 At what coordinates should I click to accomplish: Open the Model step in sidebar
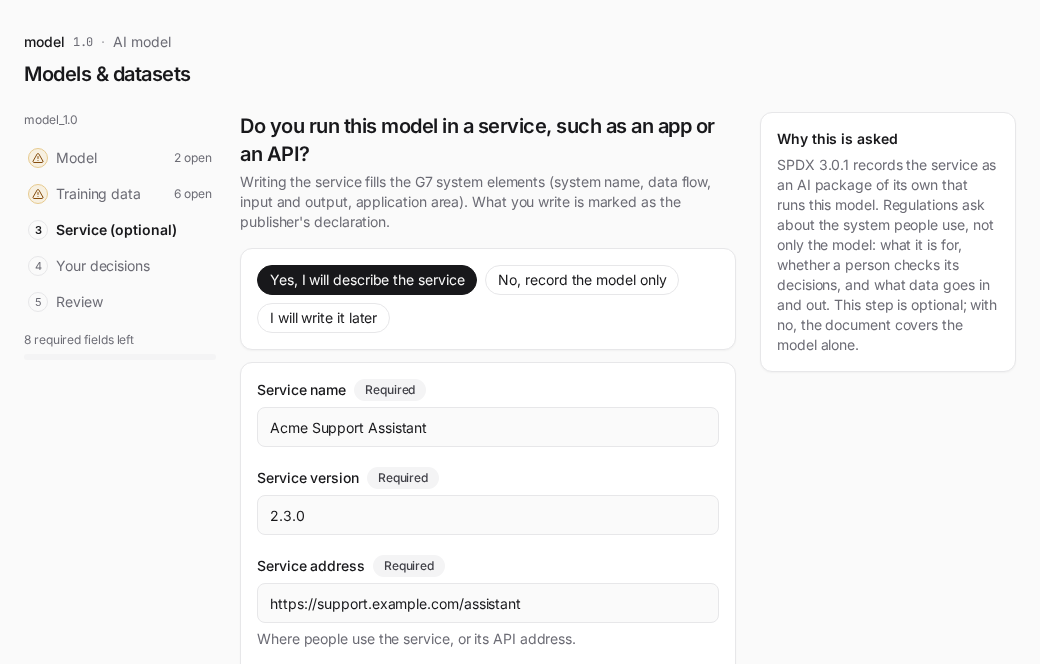click(x=120, y=158)
